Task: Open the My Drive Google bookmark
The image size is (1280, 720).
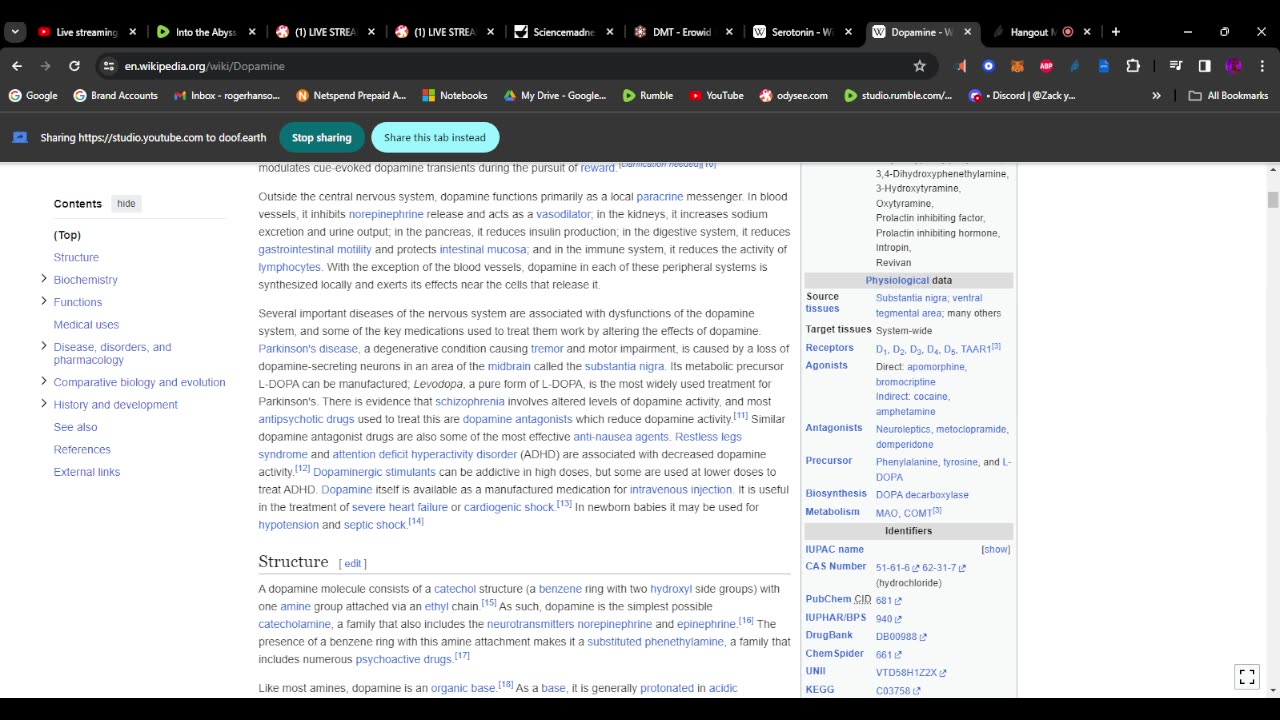Action: click(x=555, y=96)
